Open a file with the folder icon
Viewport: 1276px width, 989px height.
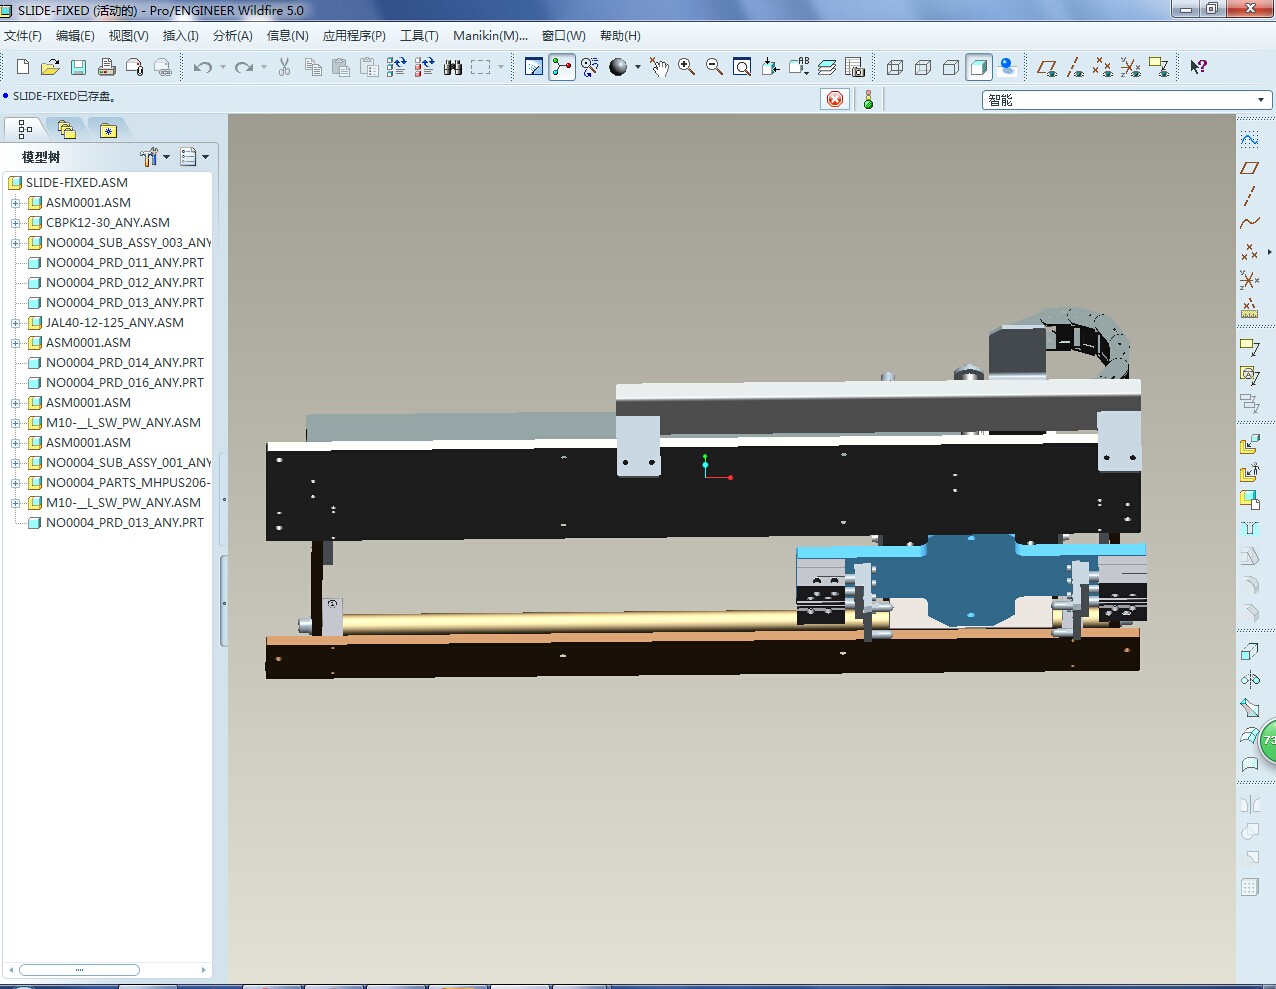tap(50, 67)
